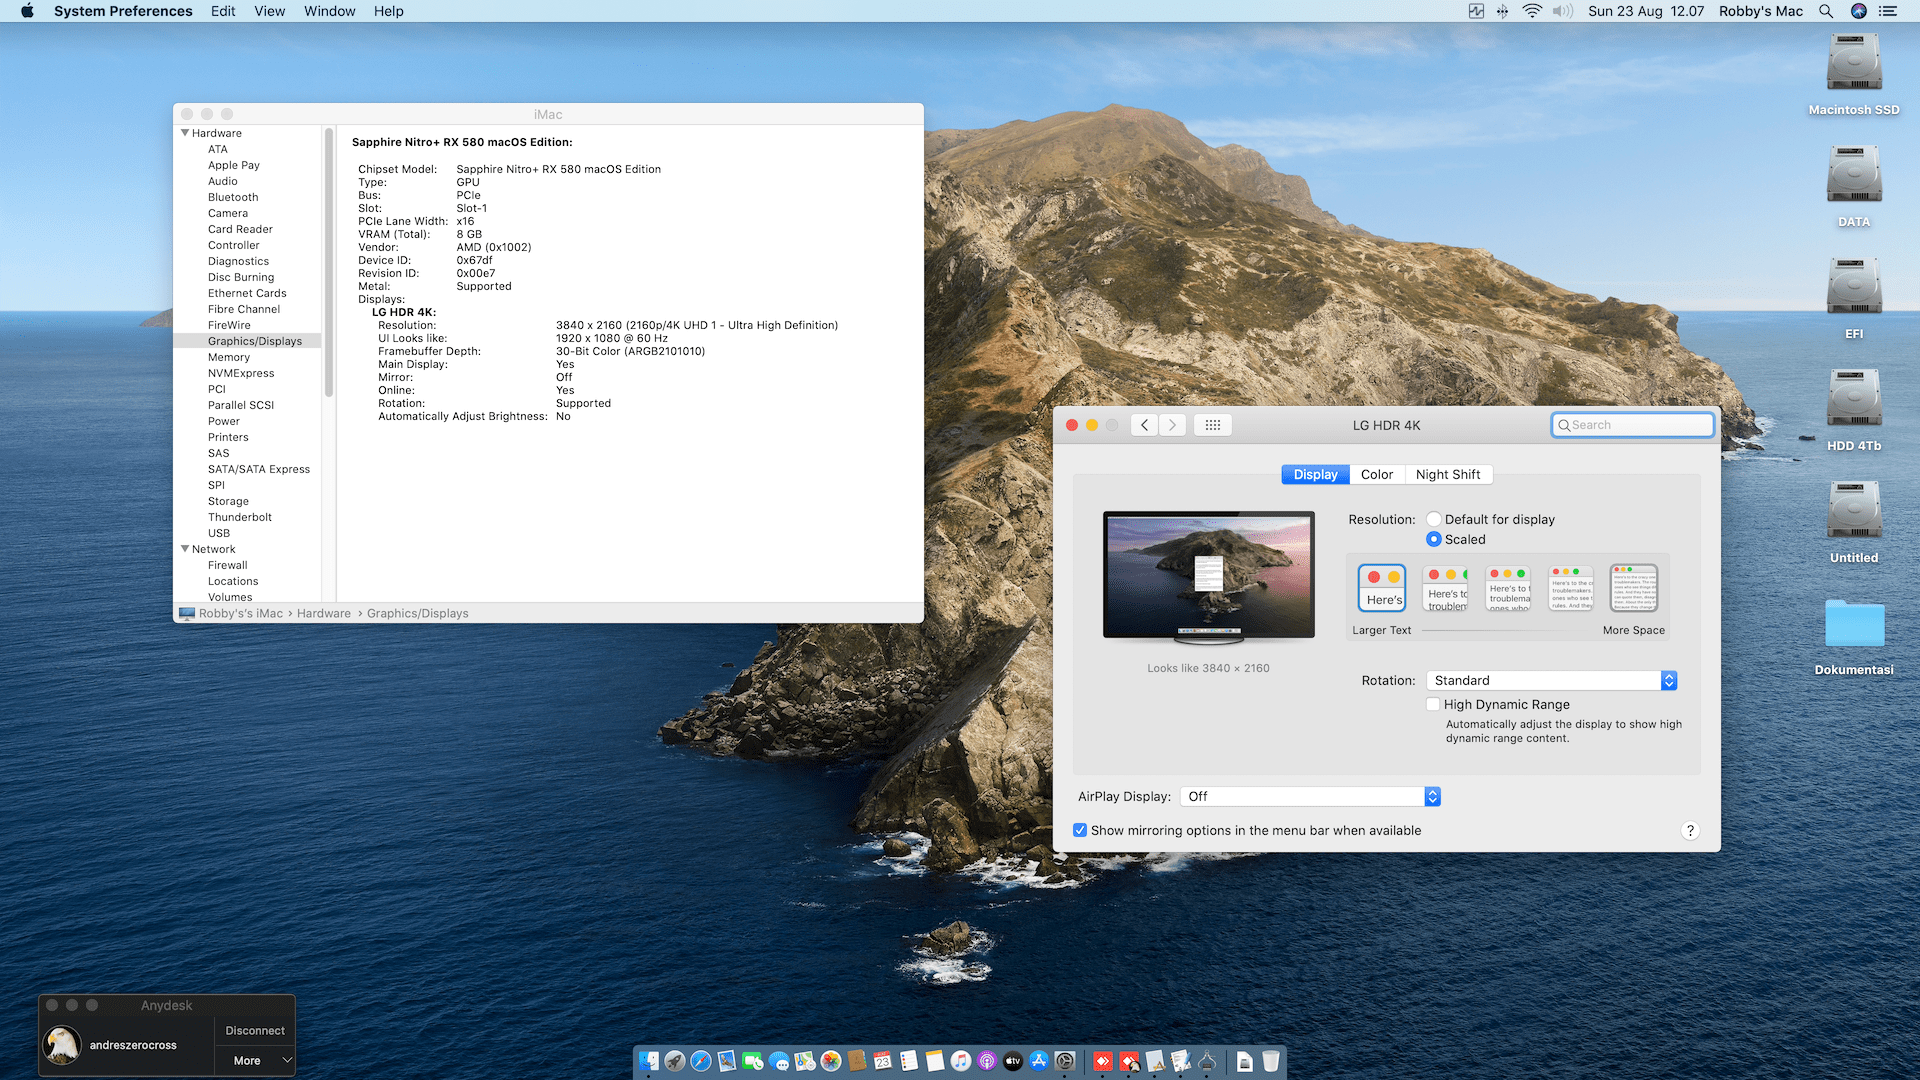Click Disconnect in Anydesk panel
This screenshot has height=1080, width=1920.
pos(255,1031)
